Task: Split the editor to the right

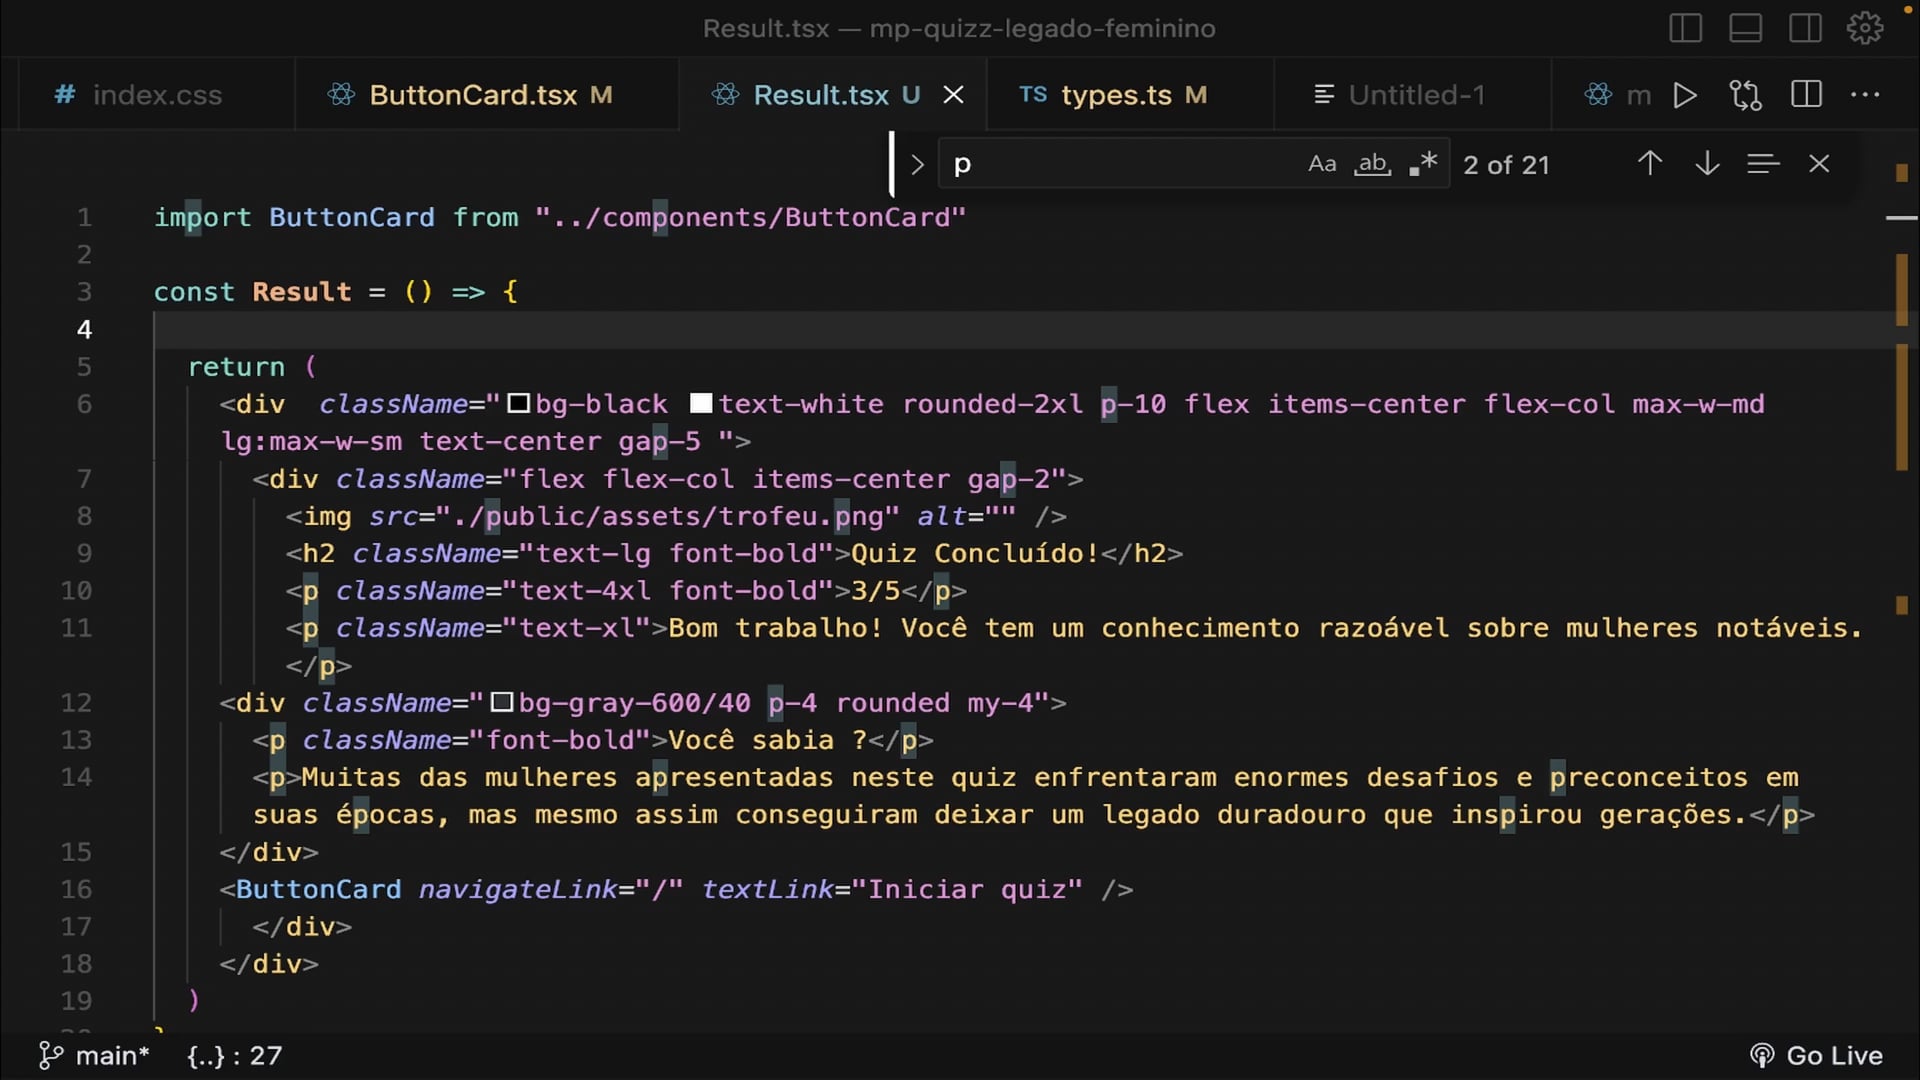Action: [1806, 95]
